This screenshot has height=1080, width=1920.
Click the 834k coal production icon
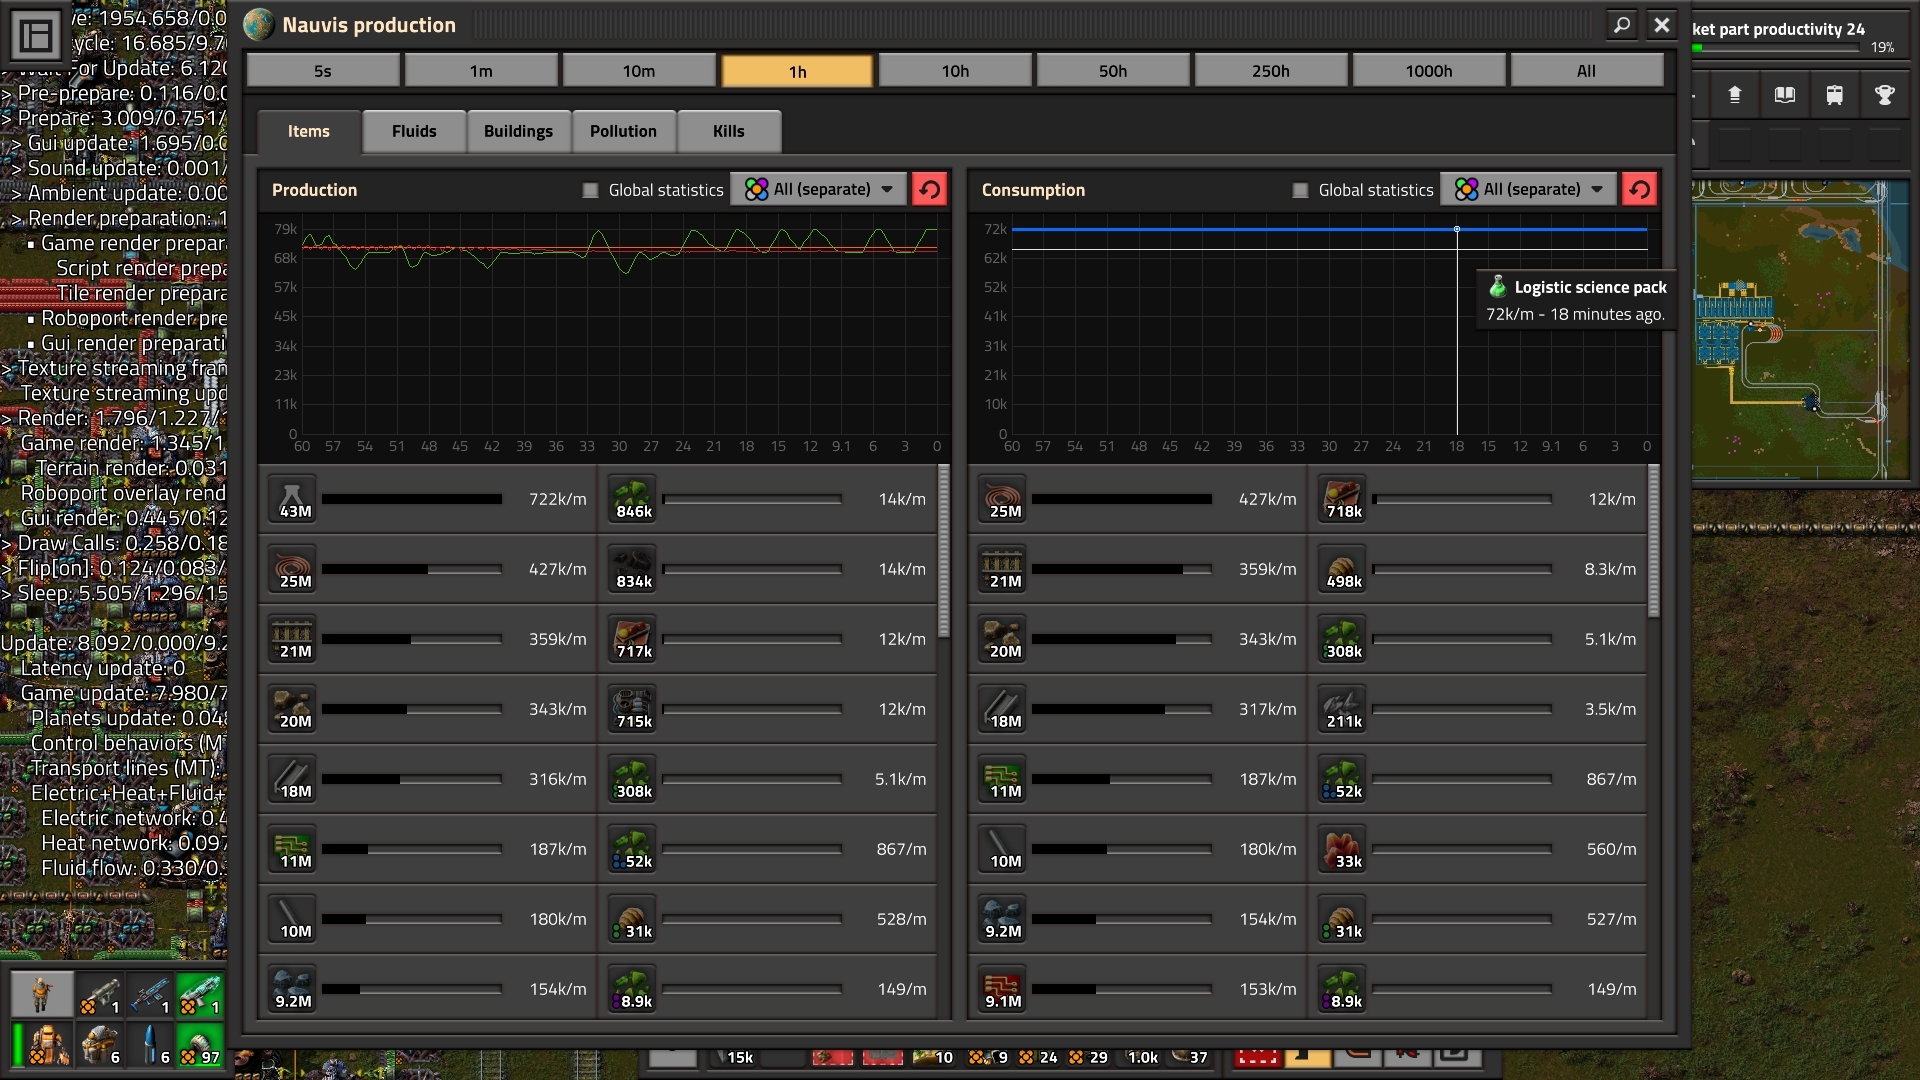(x=633, y=569)
